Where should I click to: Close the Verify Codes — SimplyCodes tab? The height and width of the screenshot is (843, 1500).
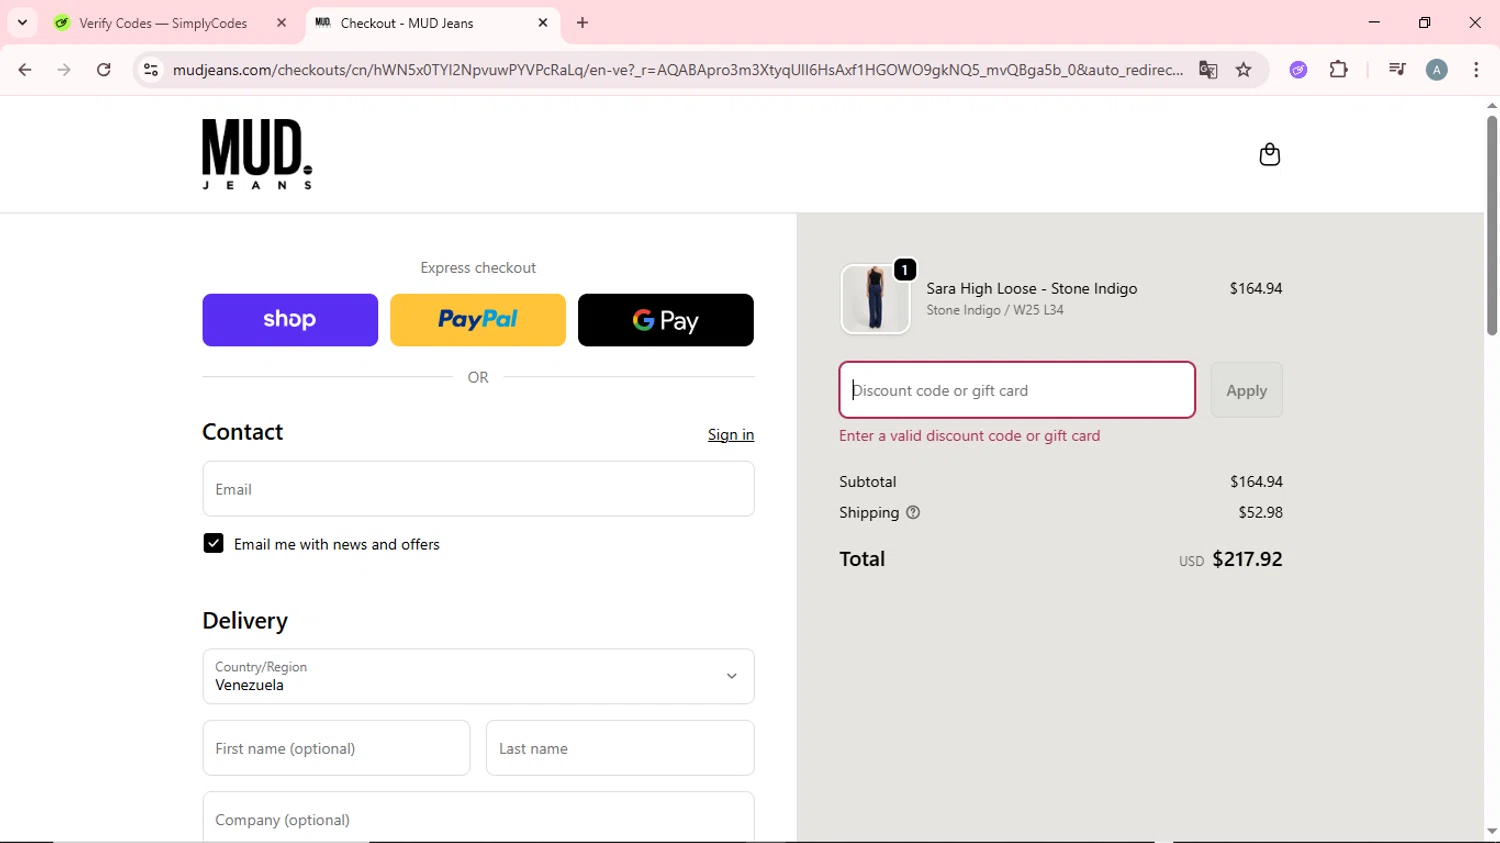tap(282, 22)
